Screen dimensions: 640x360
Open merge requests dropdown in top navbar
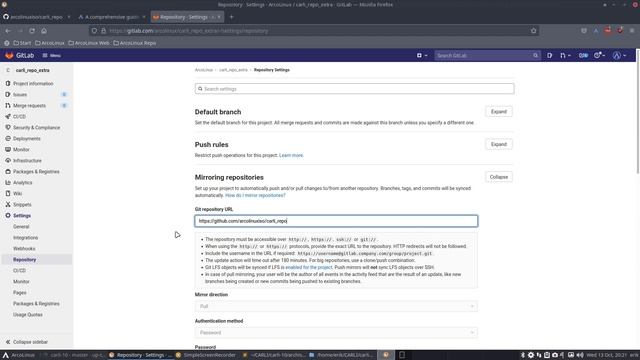[565, 56]
